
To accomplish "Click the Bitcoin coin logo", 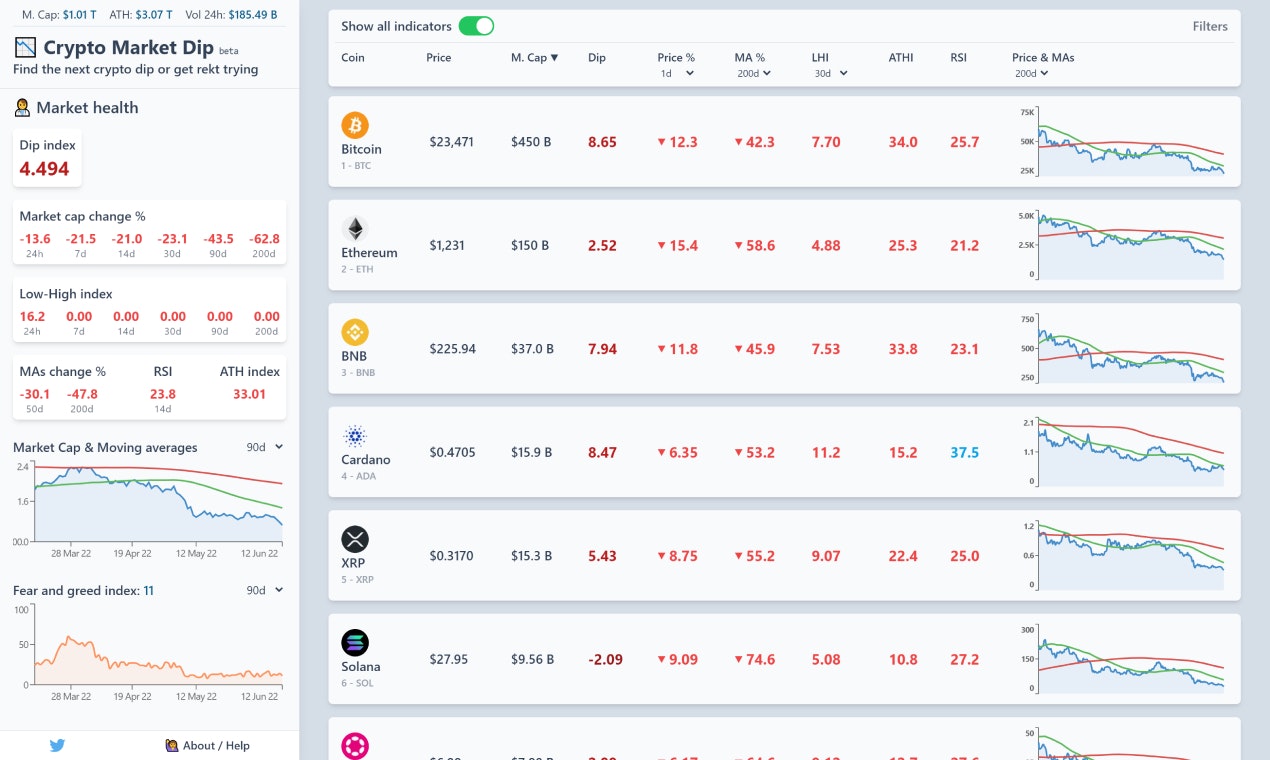I will pos(355,125).
